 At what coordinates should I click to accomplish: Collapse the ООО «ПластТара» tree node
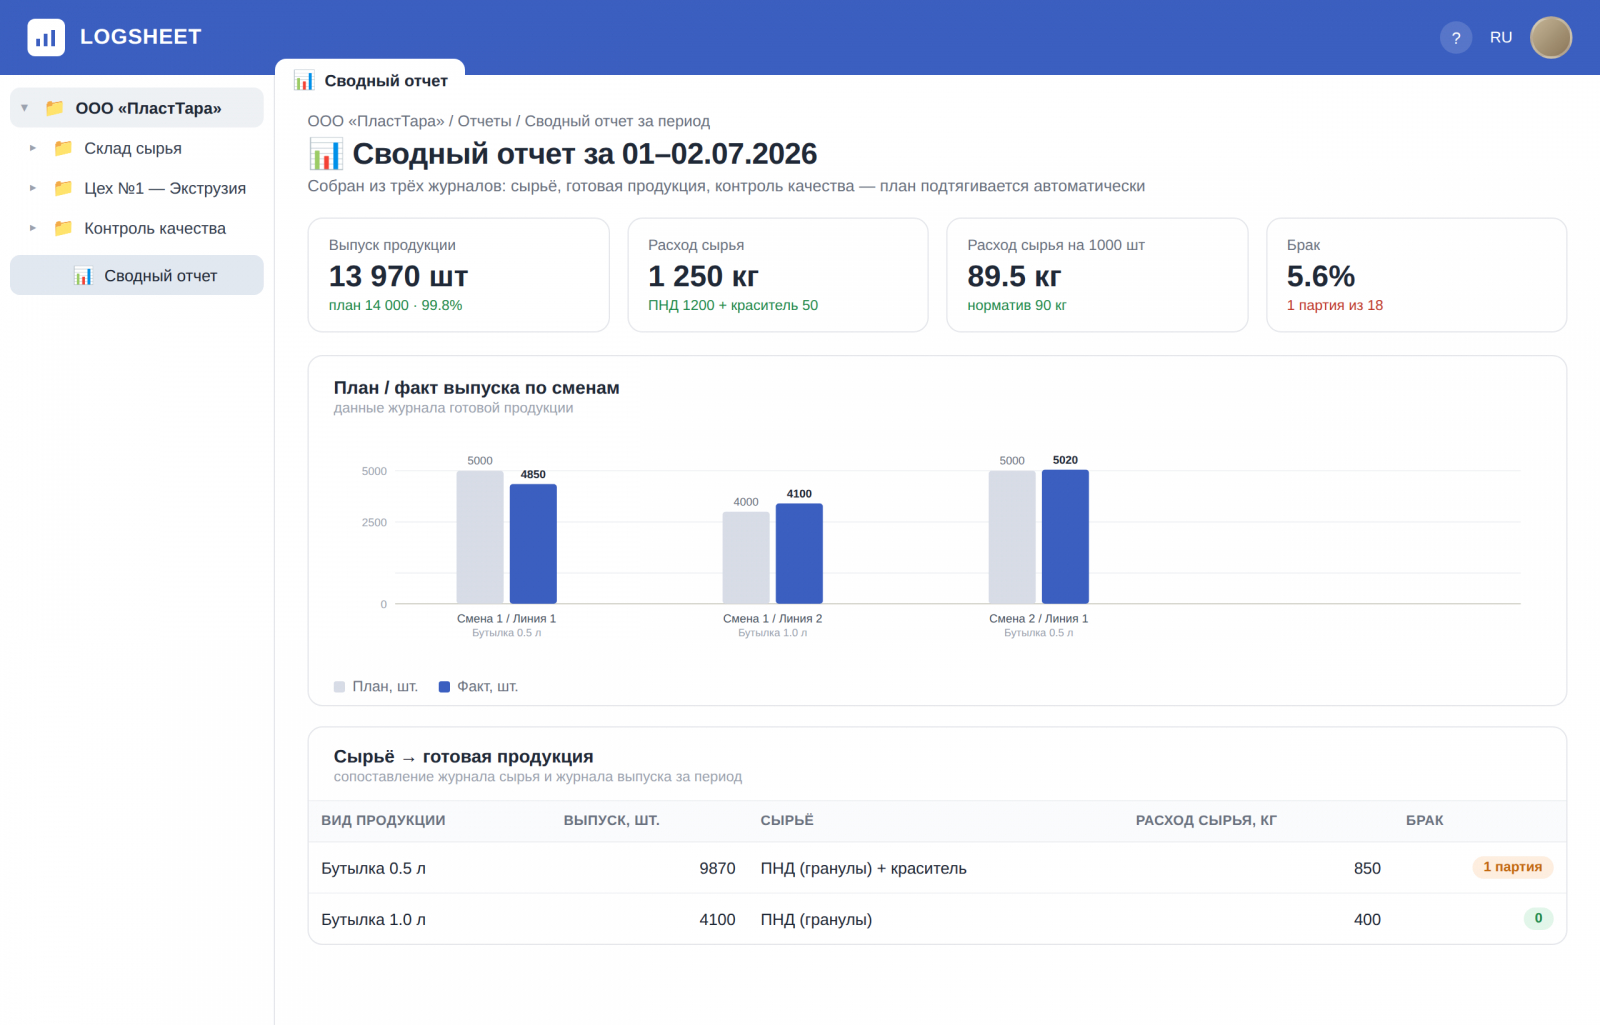pyautogui.click(x=25, y=108)
